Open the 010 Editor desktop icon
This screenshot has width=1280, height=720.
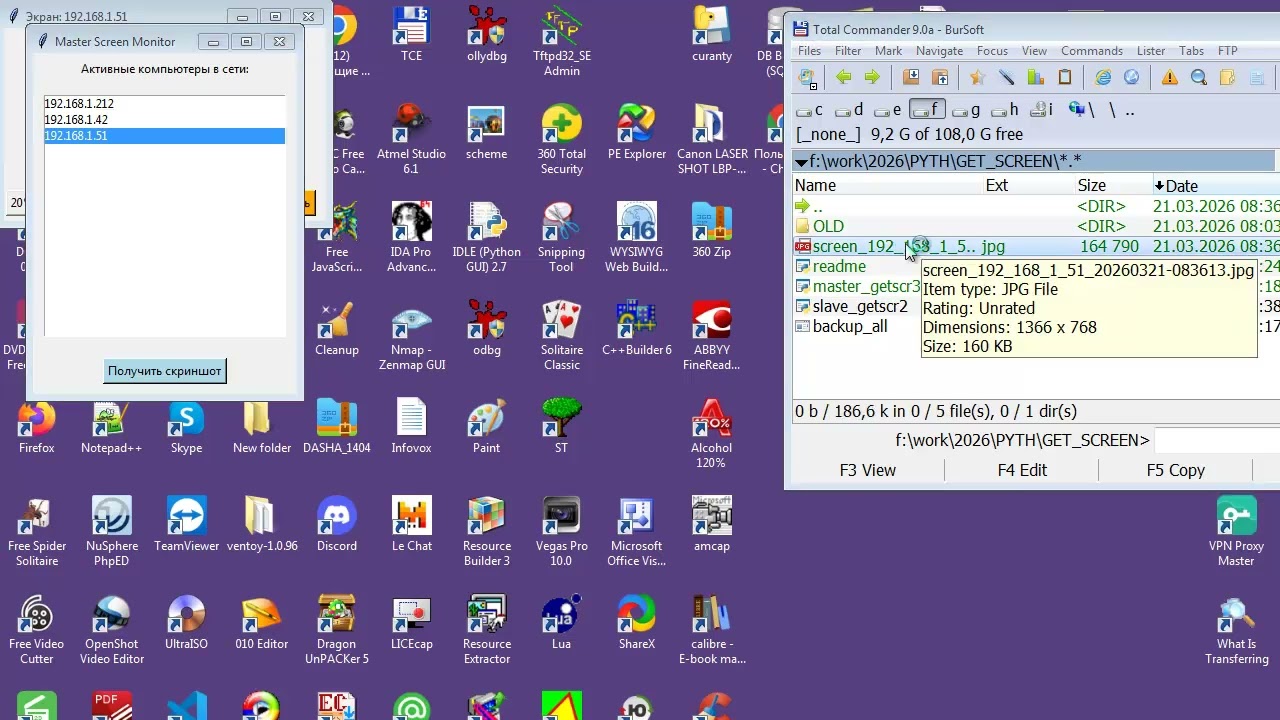click(x=262, y=623)
